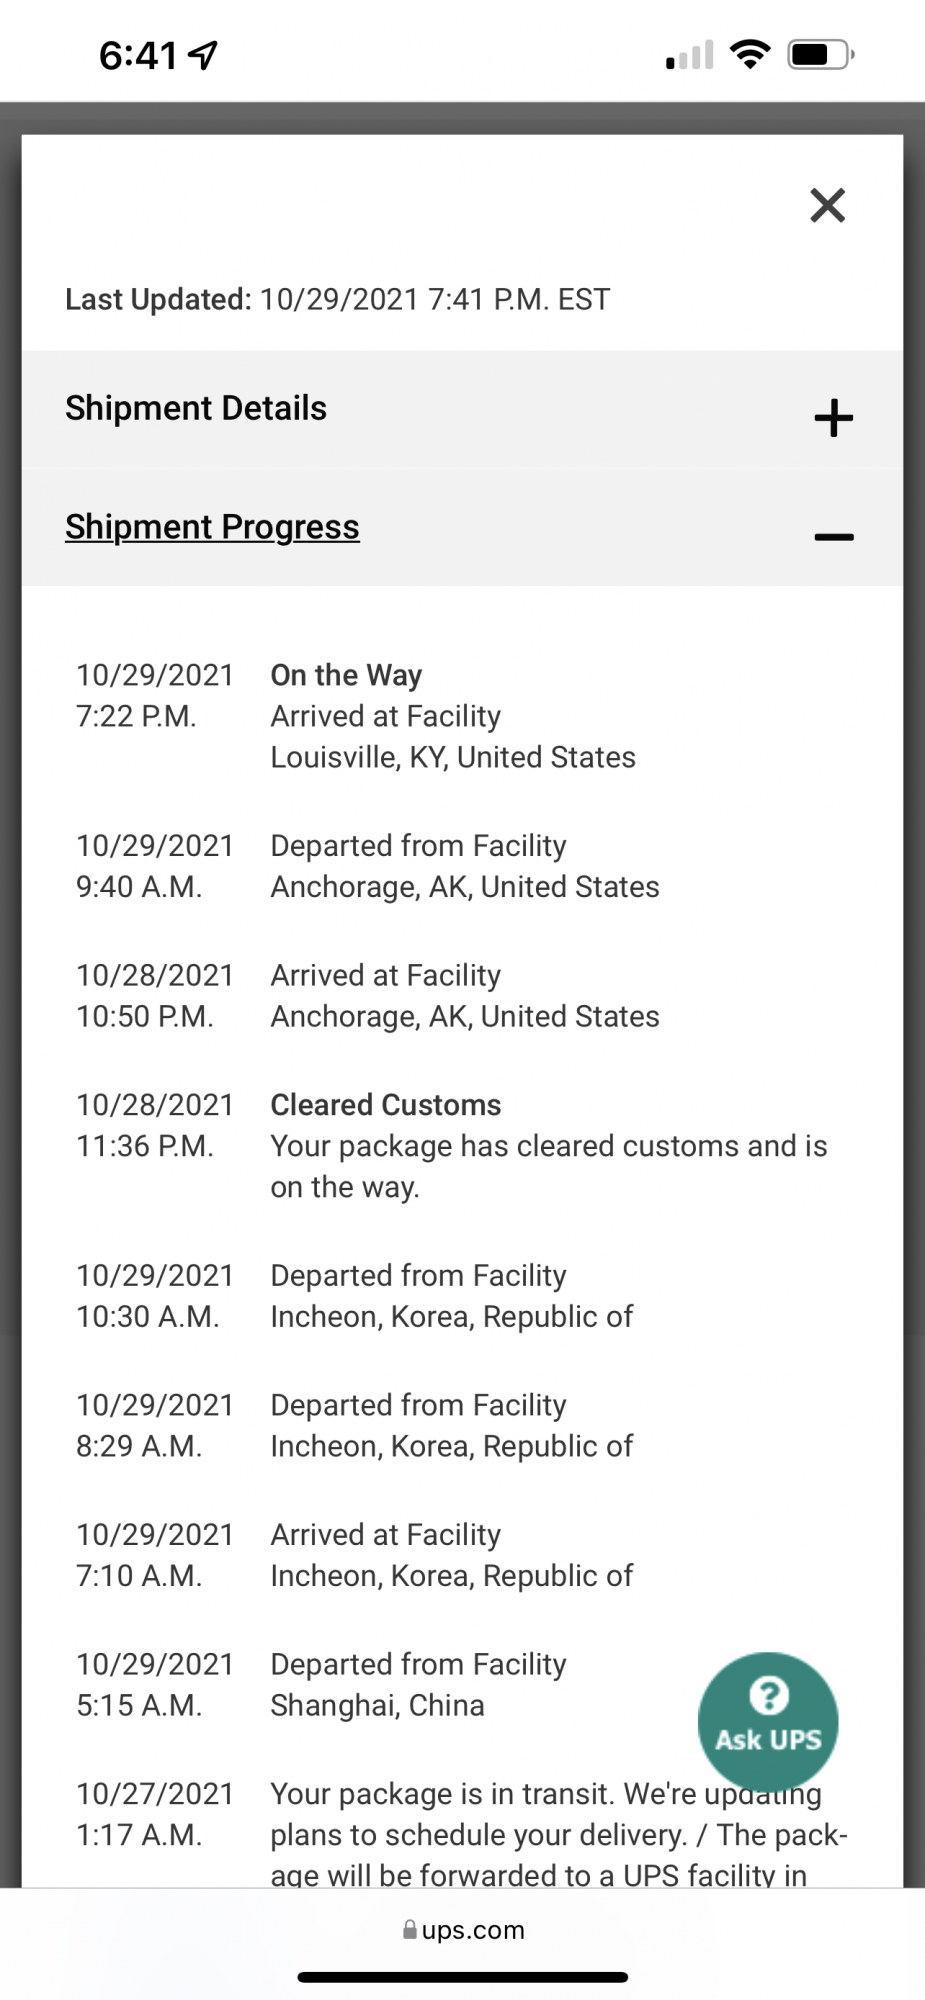The height and width of the screenshot is (2000, 925).
Task: Tap the home indicator bar
Action: click(x=462, y=1977)
